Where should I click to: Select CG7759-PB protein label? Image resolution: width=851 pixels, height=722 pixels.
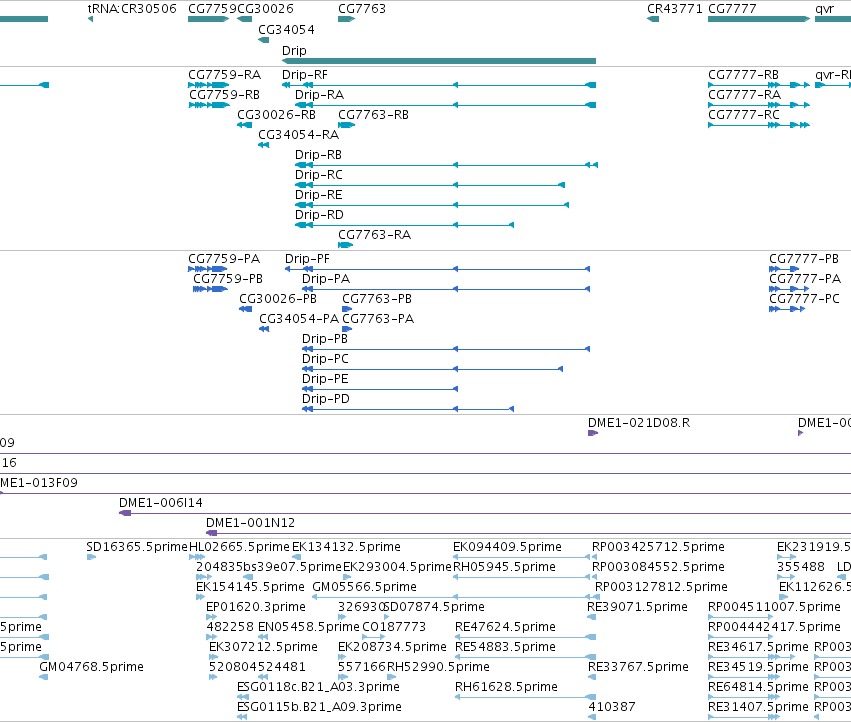point(228,278)
